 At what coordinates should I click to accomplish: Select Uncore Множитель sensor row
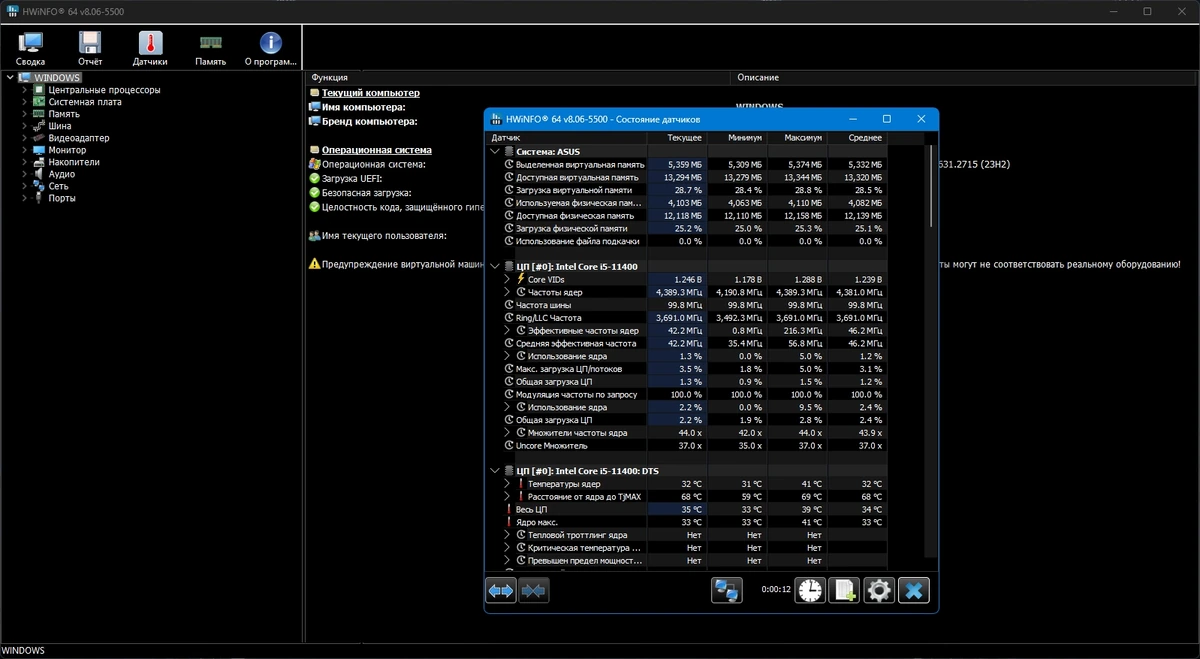click(687, 446)
